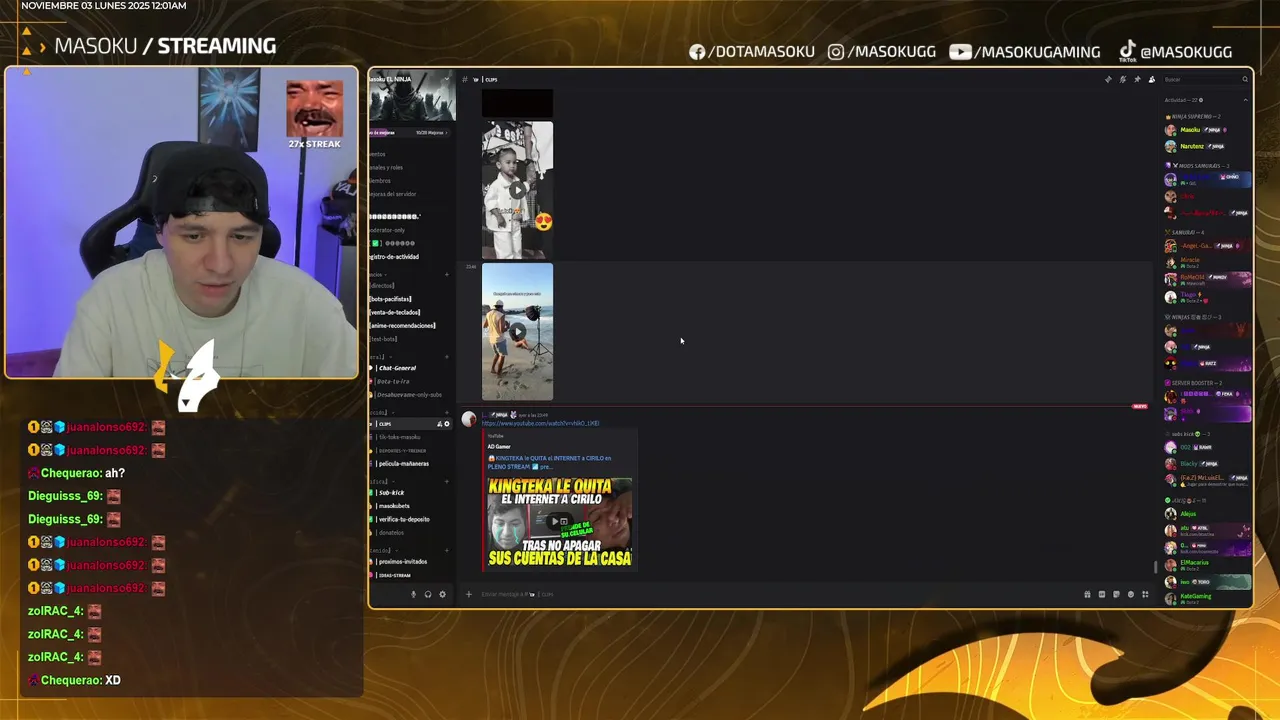
Task: Open the Canales y roles entry
Action: tap(387, 167)
